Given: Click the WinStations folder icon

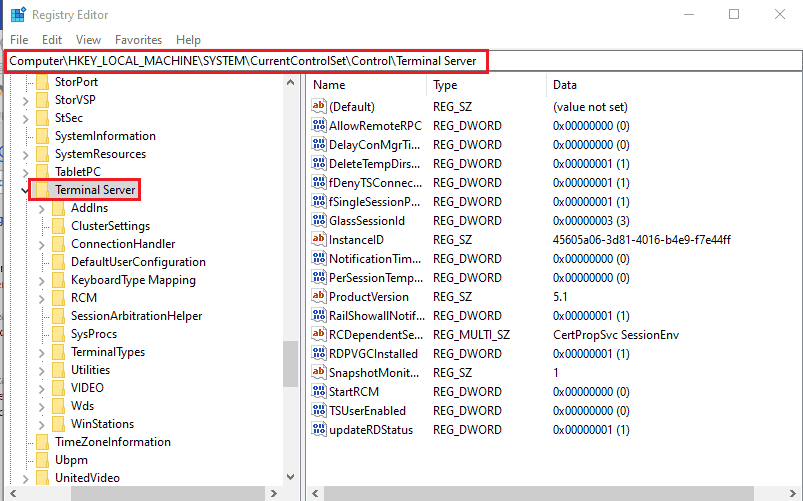Looking at the screenshot, I should (58, 424).
